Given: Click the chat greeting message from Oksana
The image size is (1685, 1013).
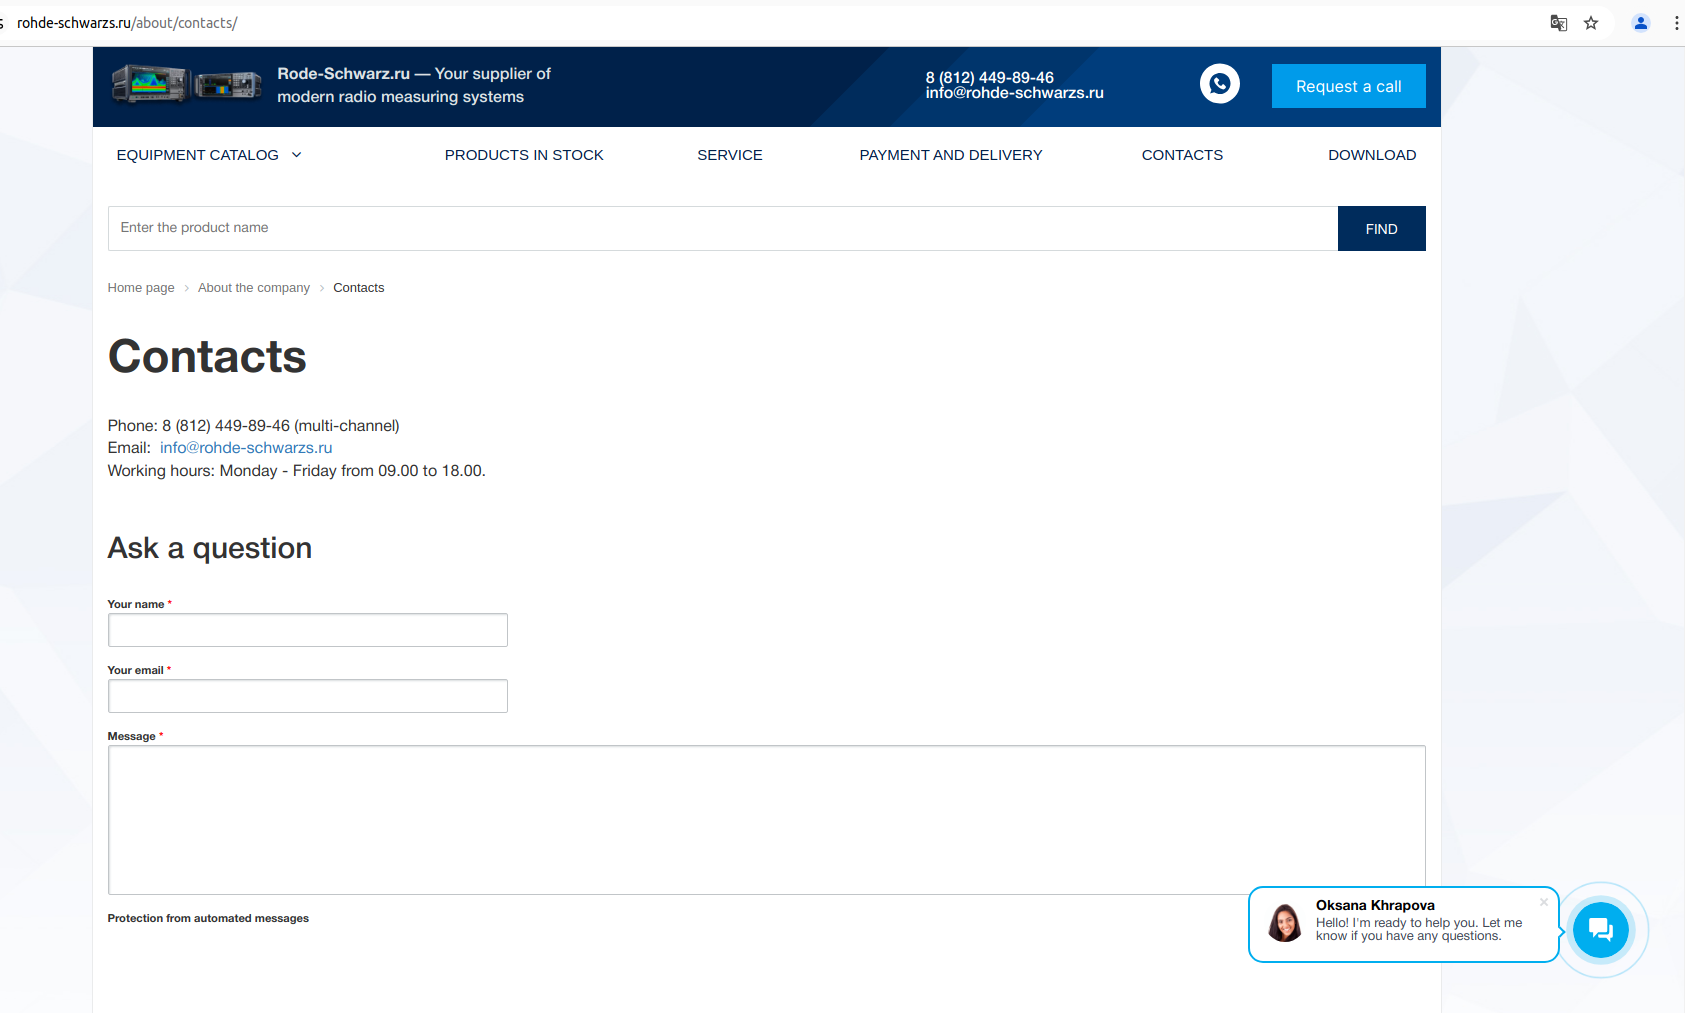Looking at the screenshot, I should pos(1419,930).
